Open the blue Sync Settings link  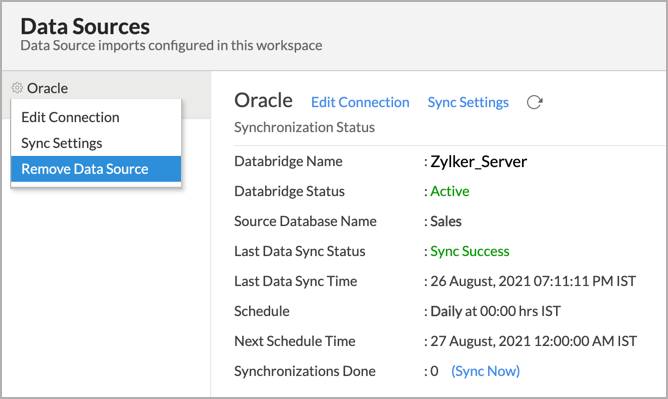[x=468, y=102]
